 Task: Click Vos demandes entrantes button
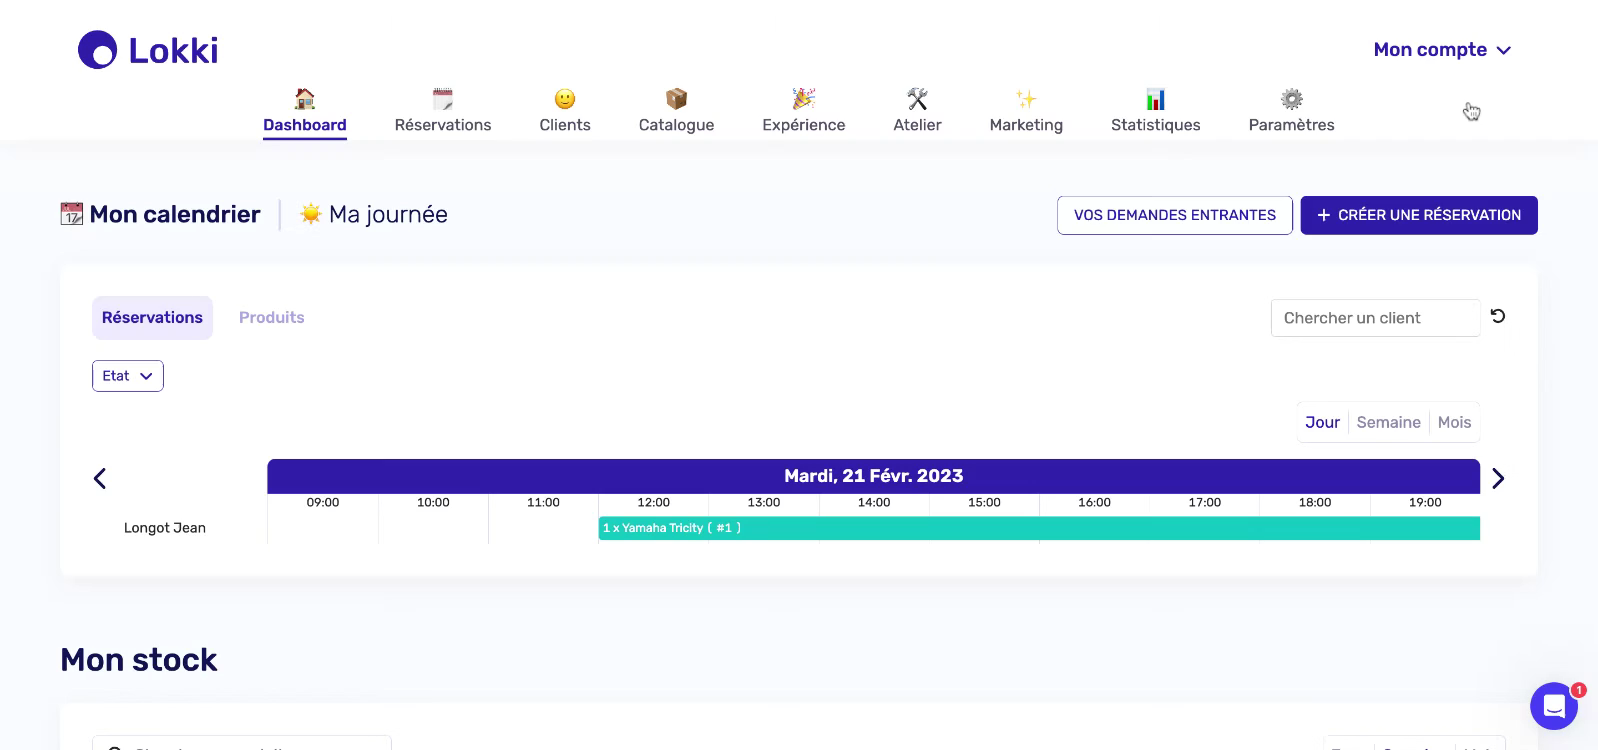click(1175, 215)
